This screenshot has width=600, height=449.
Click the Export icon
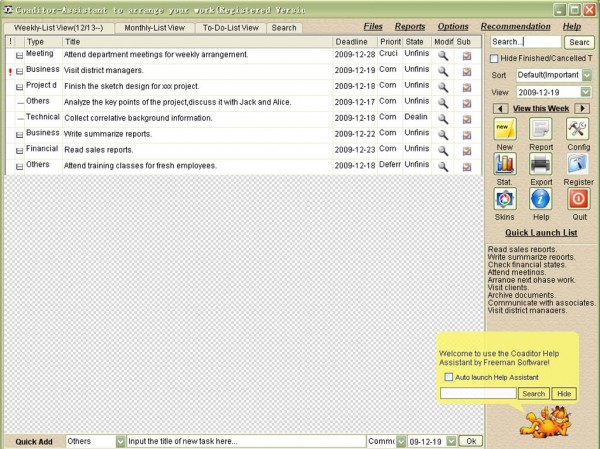pyautogui.click(x=541, y=164)
